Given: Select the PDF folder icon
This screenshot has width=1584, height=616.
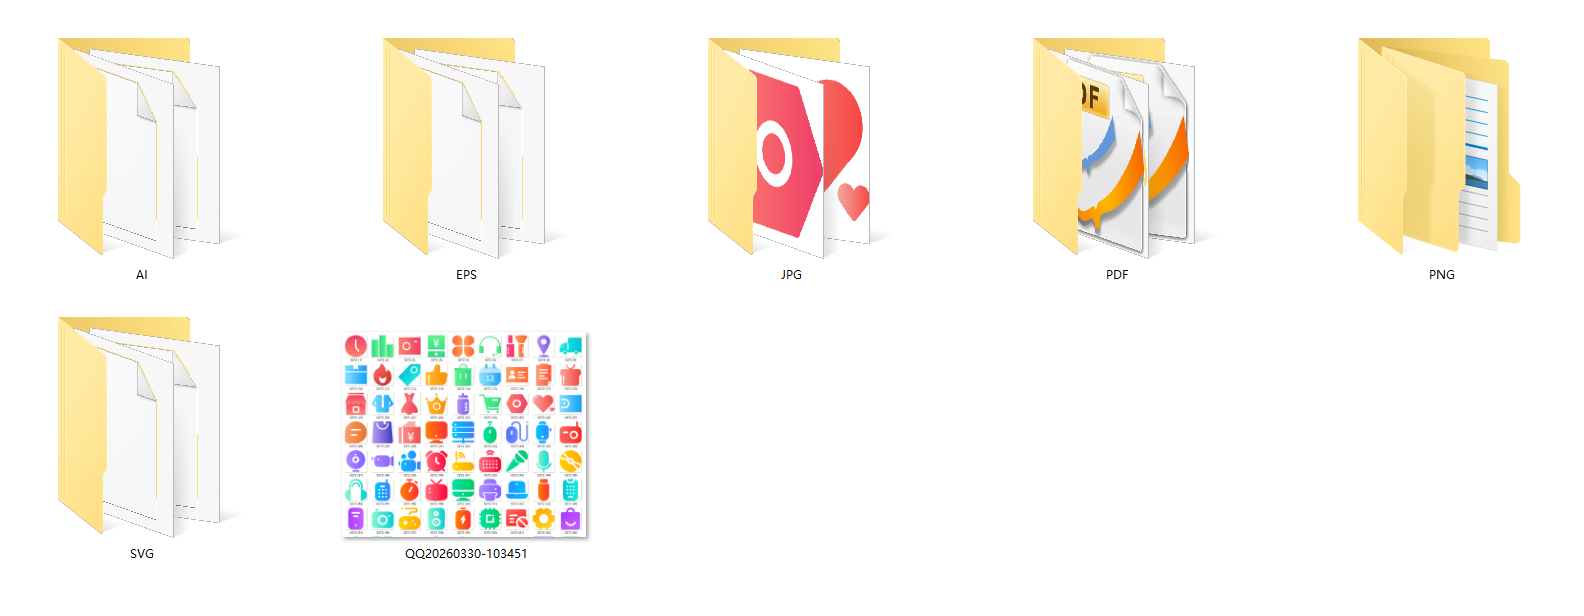Looking at the screenshot, I should click(1115, 148).
